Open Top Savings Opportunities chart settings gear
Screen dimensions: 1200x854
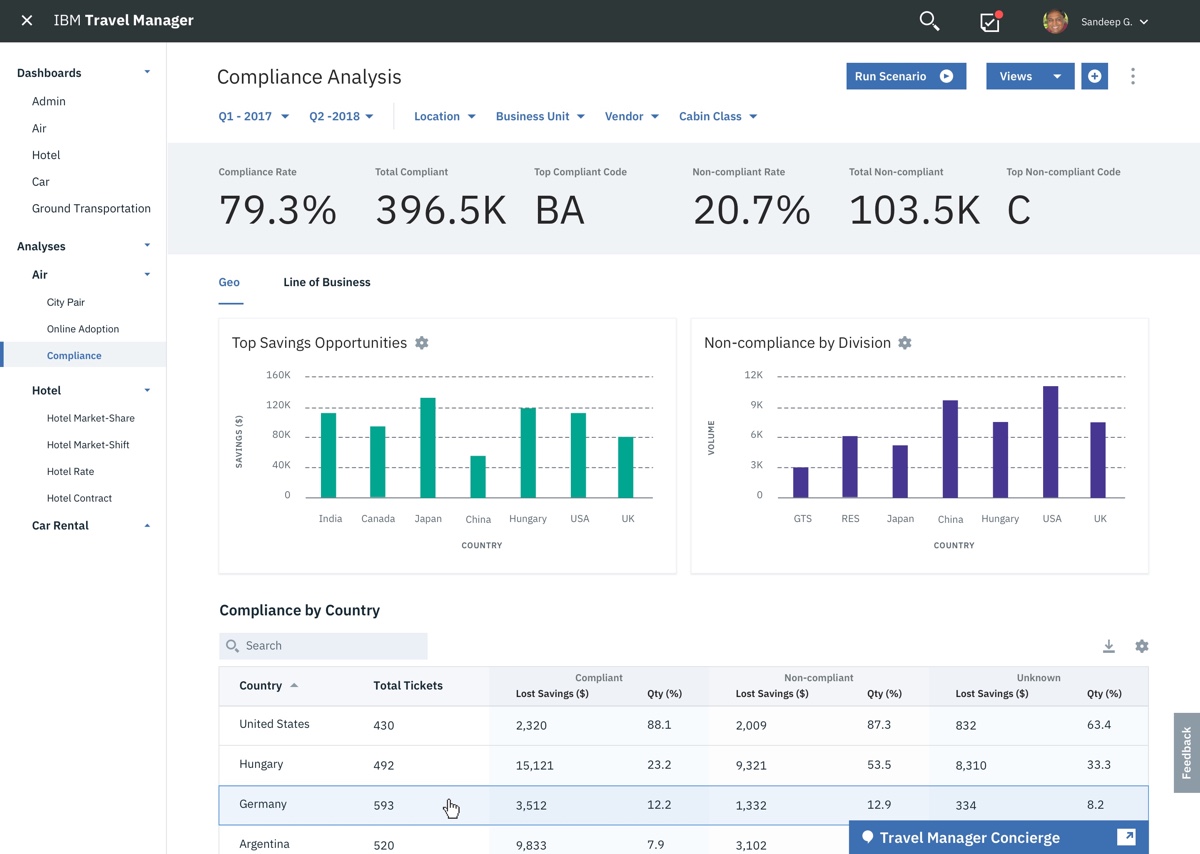422,343
